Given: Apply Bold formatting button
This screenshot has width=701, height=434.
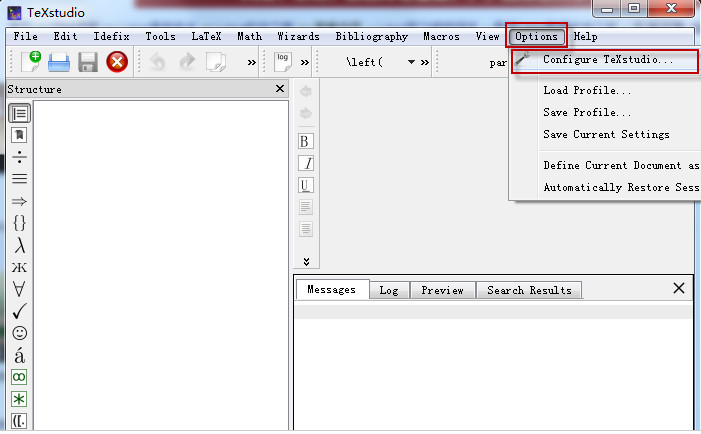Looking at the screenshot, I should [x=306, y=141].
